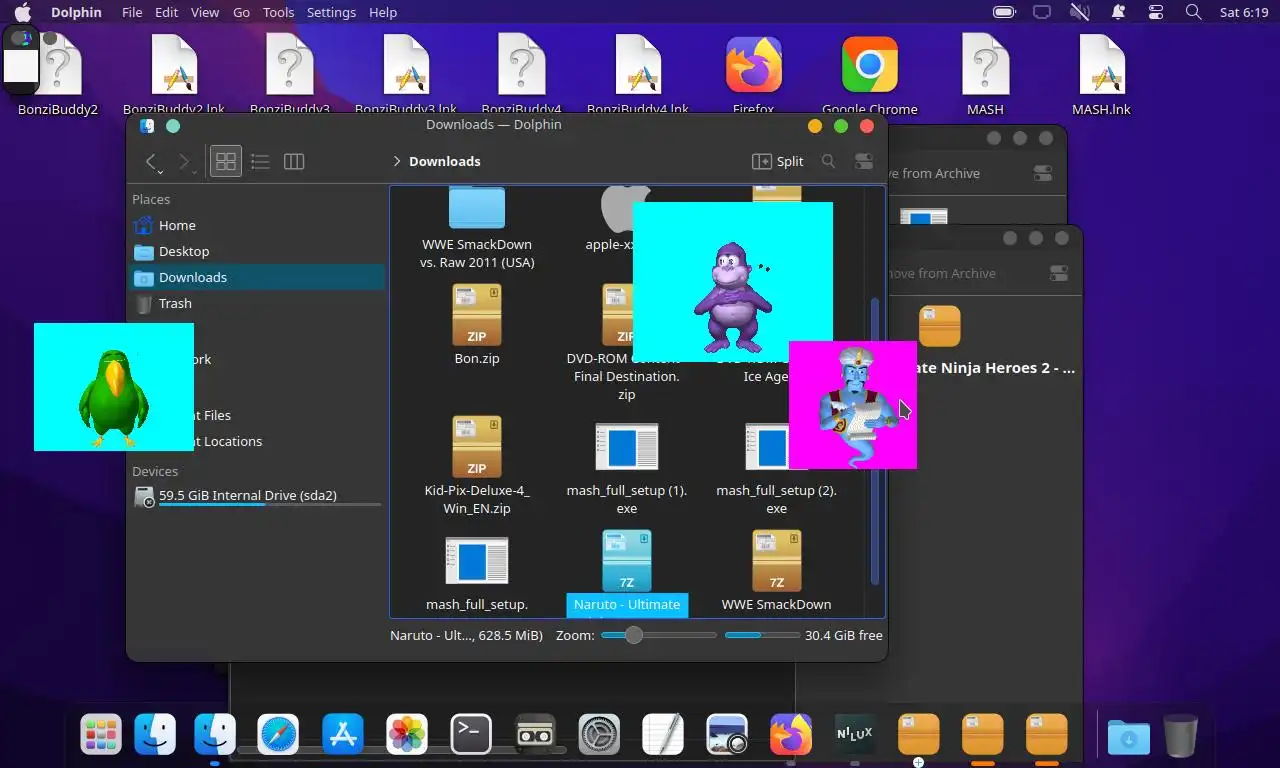Viewport: 1280px width, 768px height.
Task: Open Launchpad from the dock
Action: tap(101, 735)
